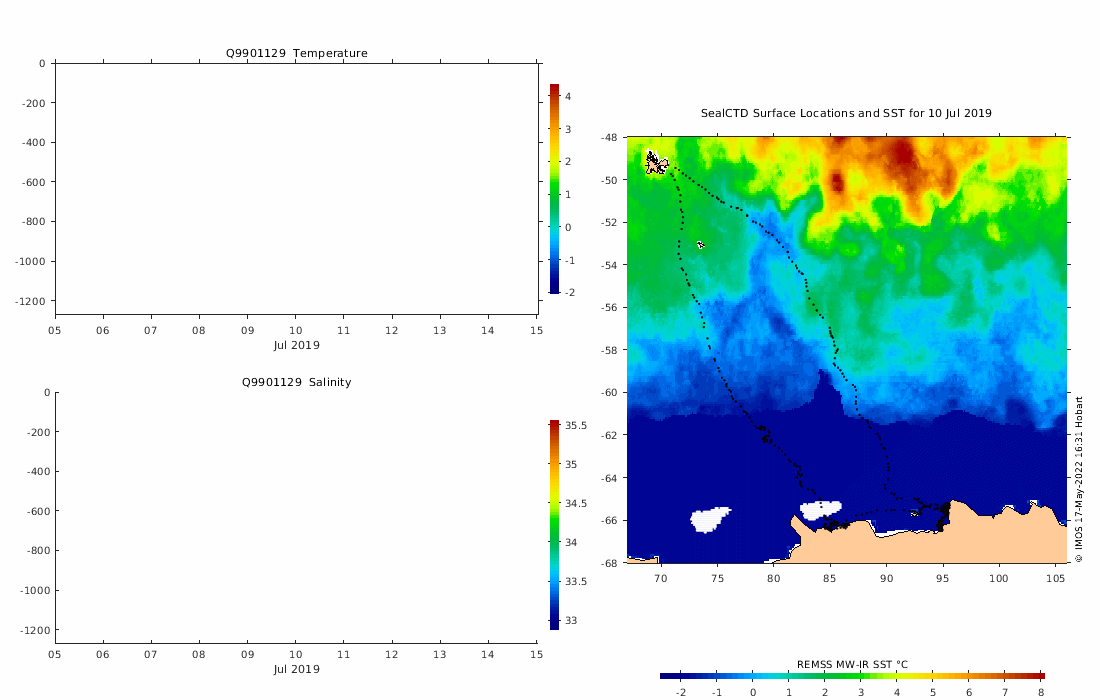Screen dimensions: 1100x700
Task: Click the Q9901129 Temperature plot title
Action: pos(296,53)
